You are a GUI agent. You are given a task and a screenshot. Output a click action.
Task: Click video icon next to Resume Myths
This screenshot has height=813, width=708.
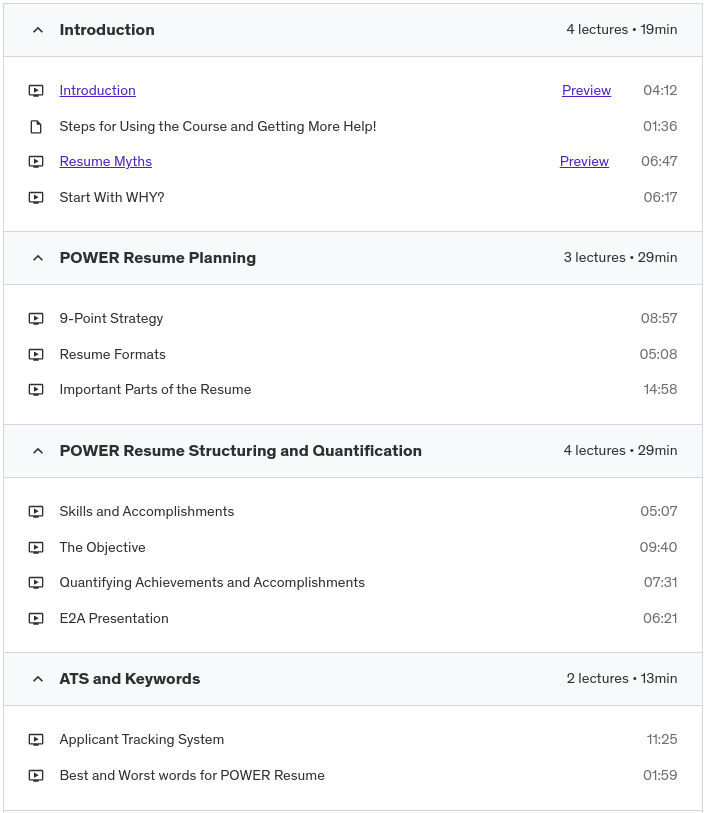point(36,162)
